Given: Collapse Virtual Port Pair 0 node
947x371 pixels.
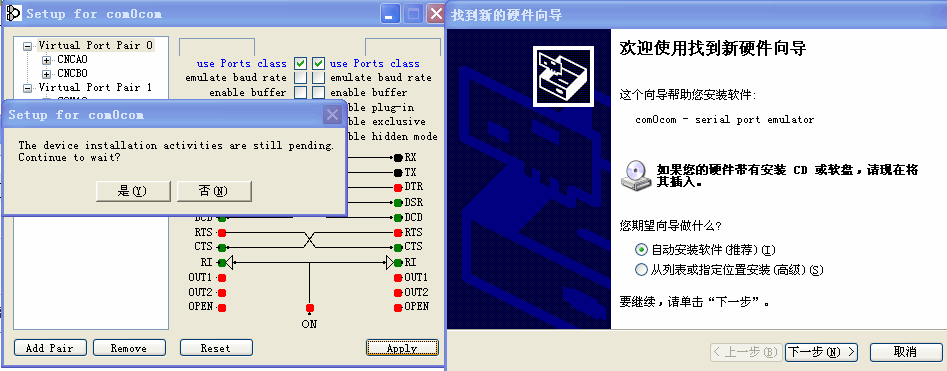Looking at the screenshot, I should [x=28, y=46].
